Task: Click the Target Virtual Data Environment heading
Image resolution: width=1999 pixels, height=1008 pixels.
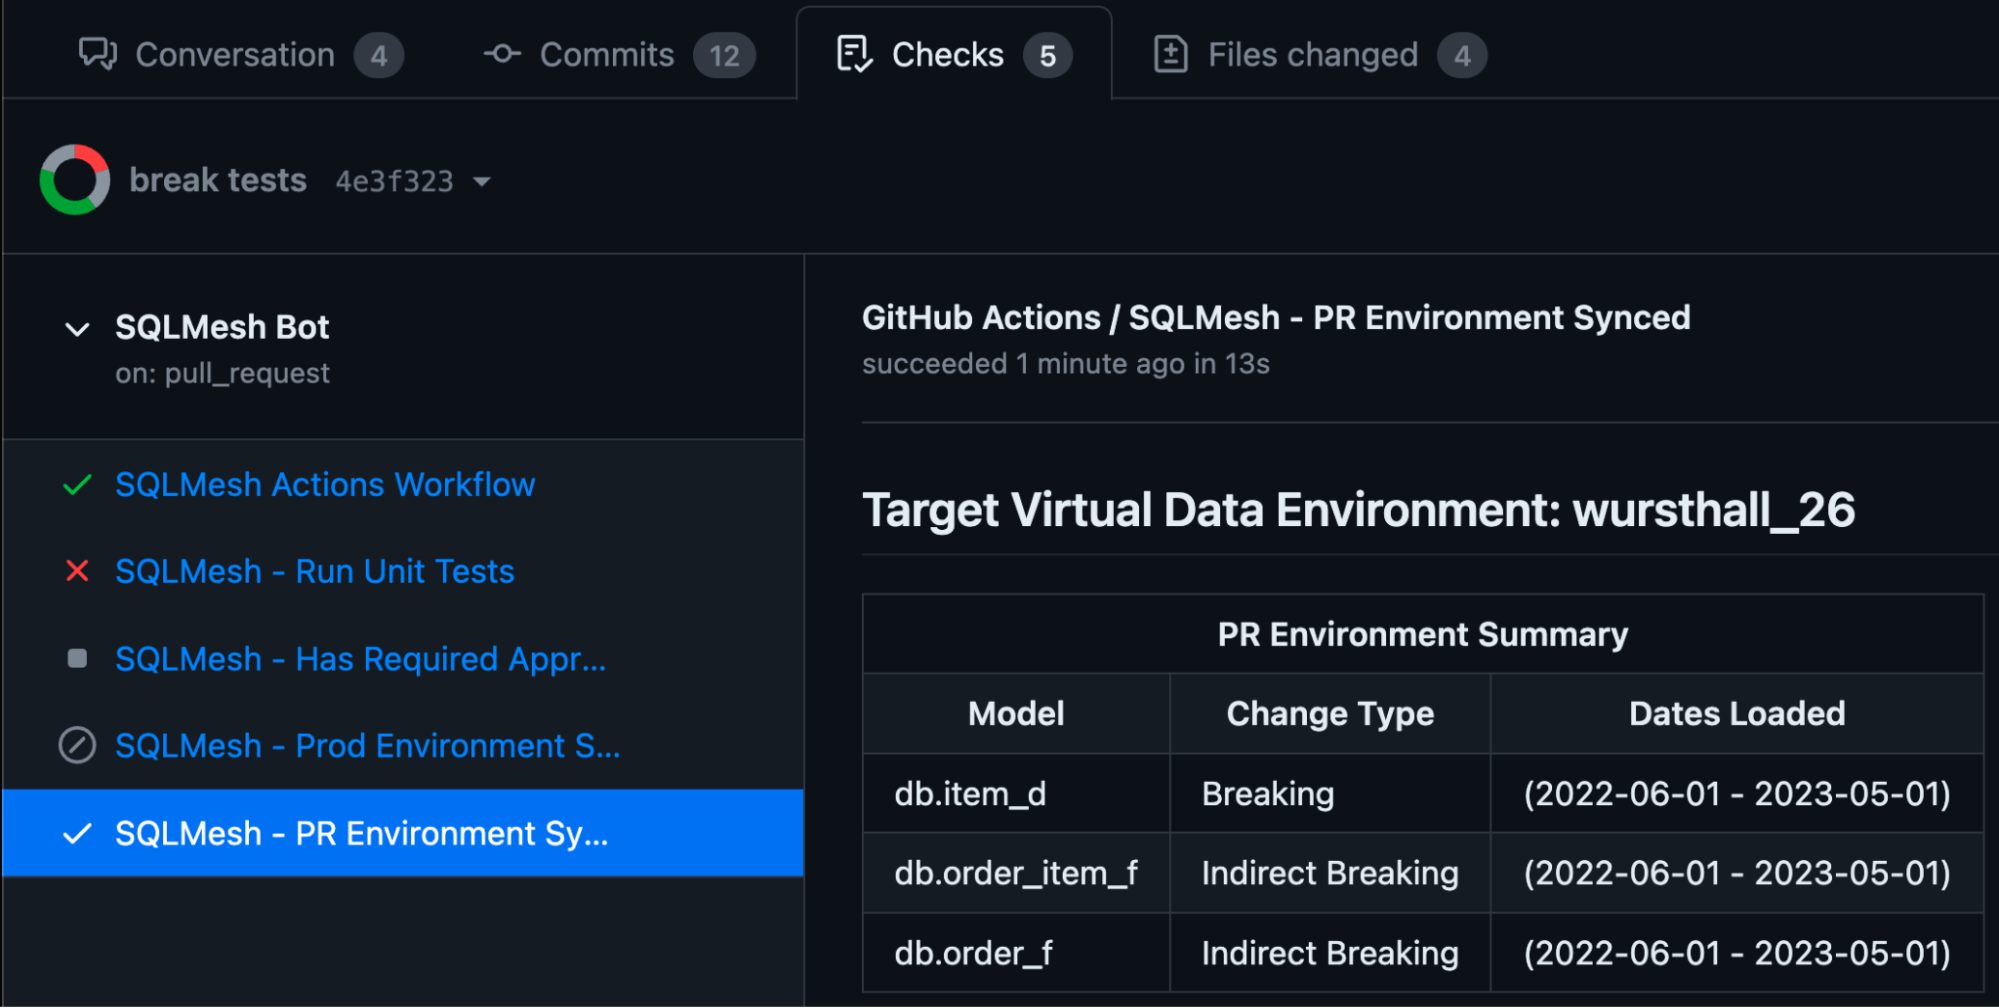Action: tap(1358, 511)
